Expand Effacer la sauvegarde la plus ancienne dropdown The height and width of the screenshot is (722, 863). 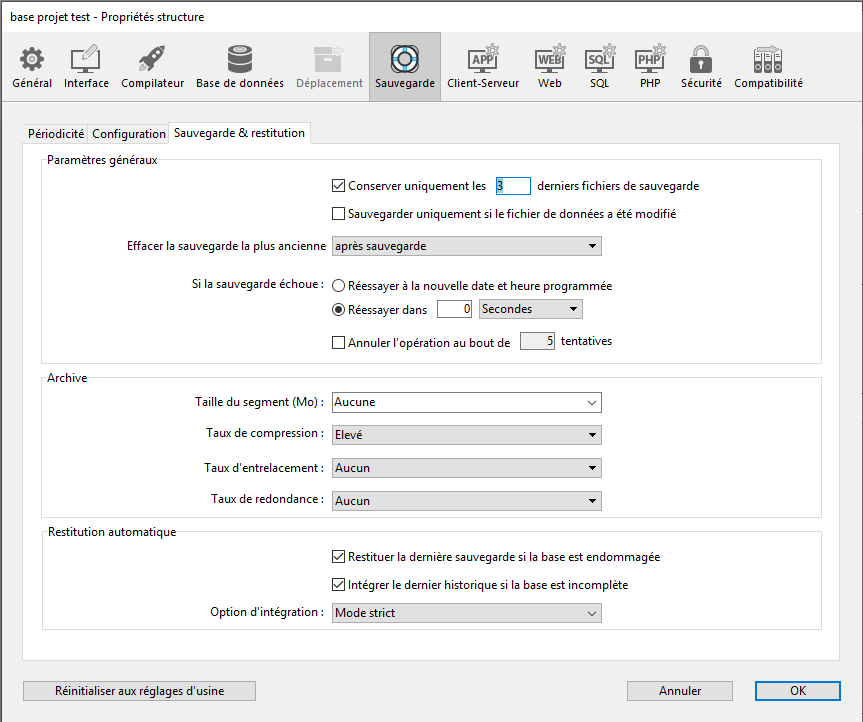tap(466, 246)
